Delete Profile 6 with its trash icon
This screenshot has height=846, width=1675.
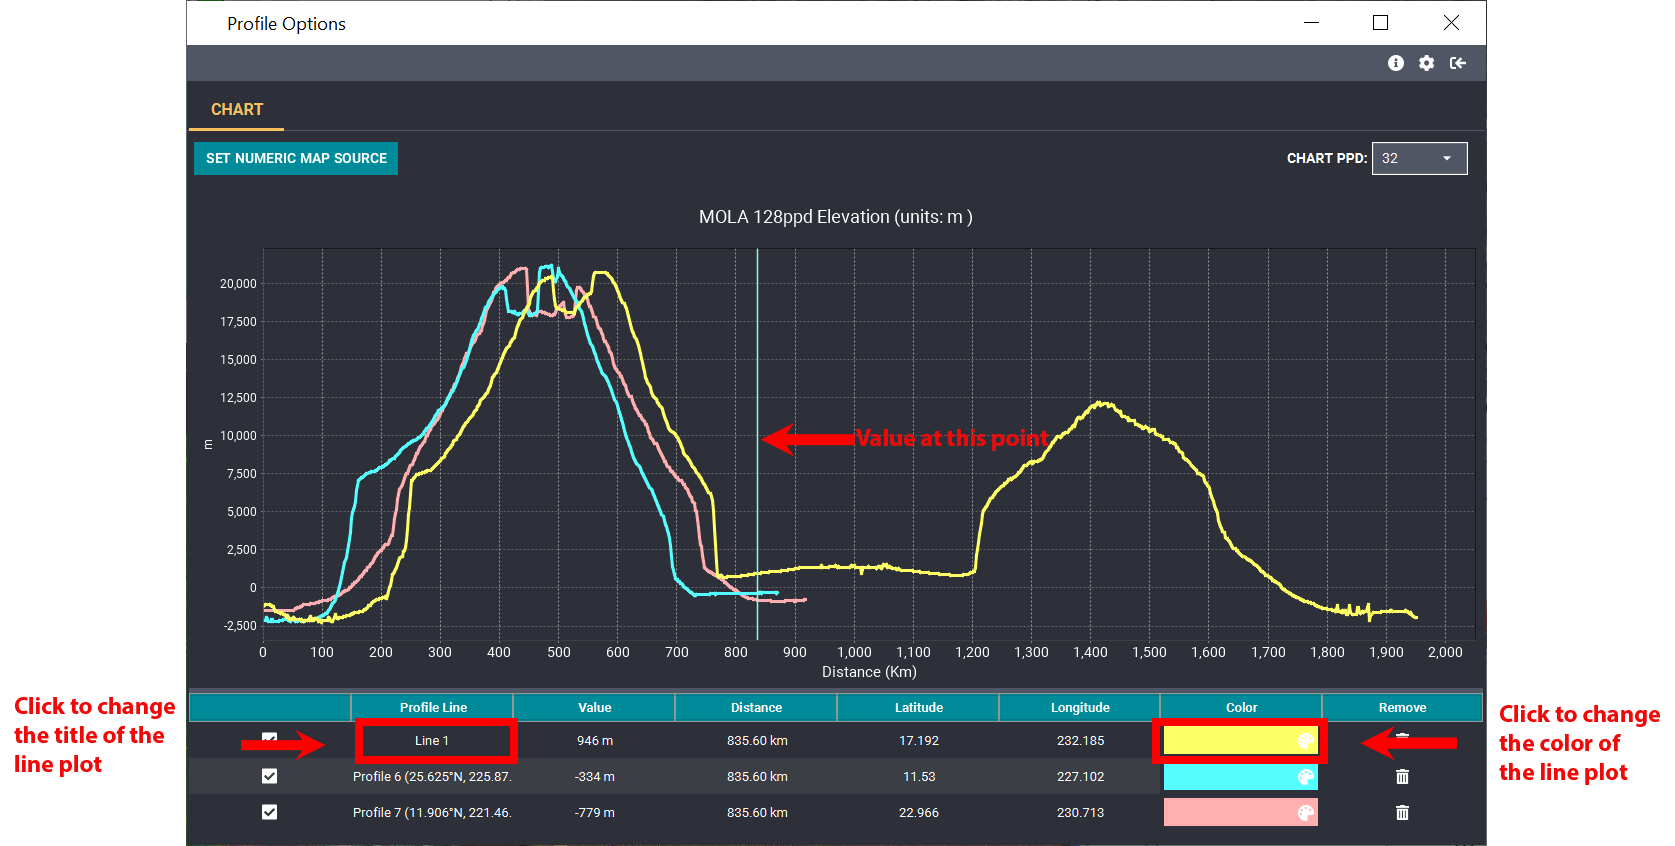click(x=1402, y=776)
